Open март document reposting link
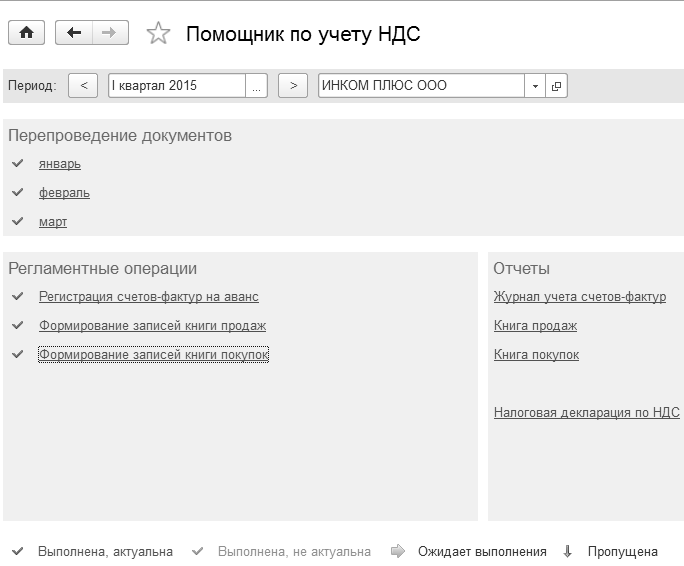Viewport: 684px width, 566px height. 53,222
